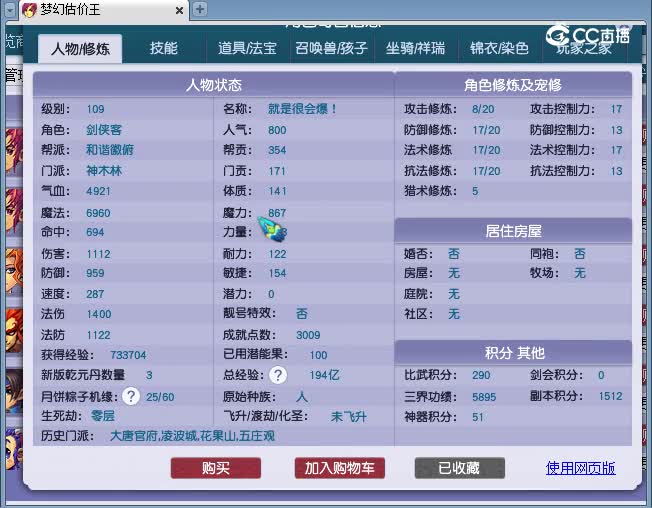Screen dimensions: 652x508
Task: Click the help icon beside 月饼粽子机缘
Action: (x=131, y=396)
